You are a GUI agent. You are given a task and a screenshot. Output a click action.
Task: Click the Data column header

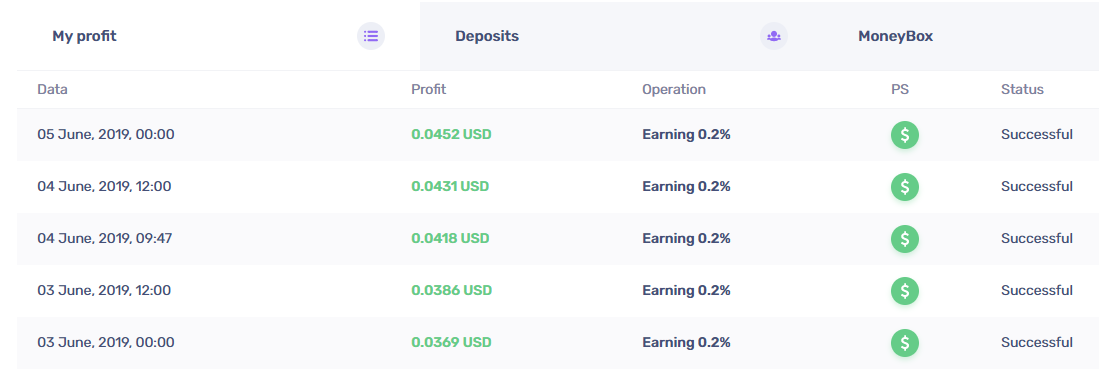53,90
